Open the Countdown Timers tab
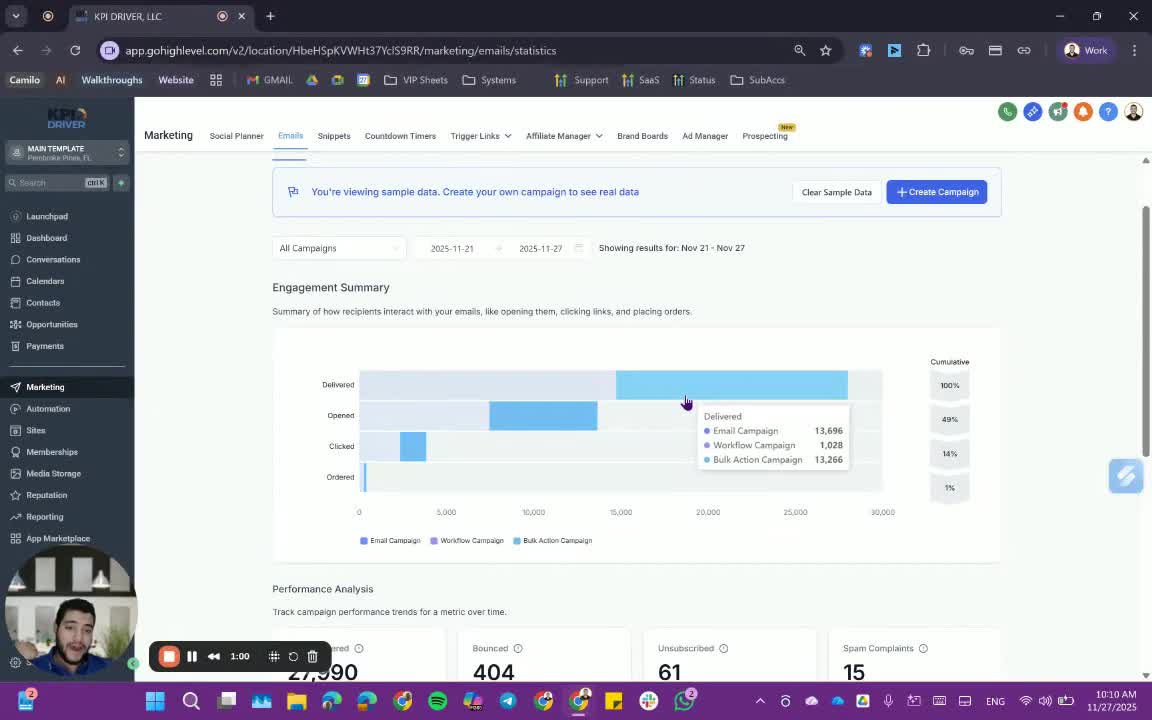Screen dimensions: 1152x720 point(400,136)
